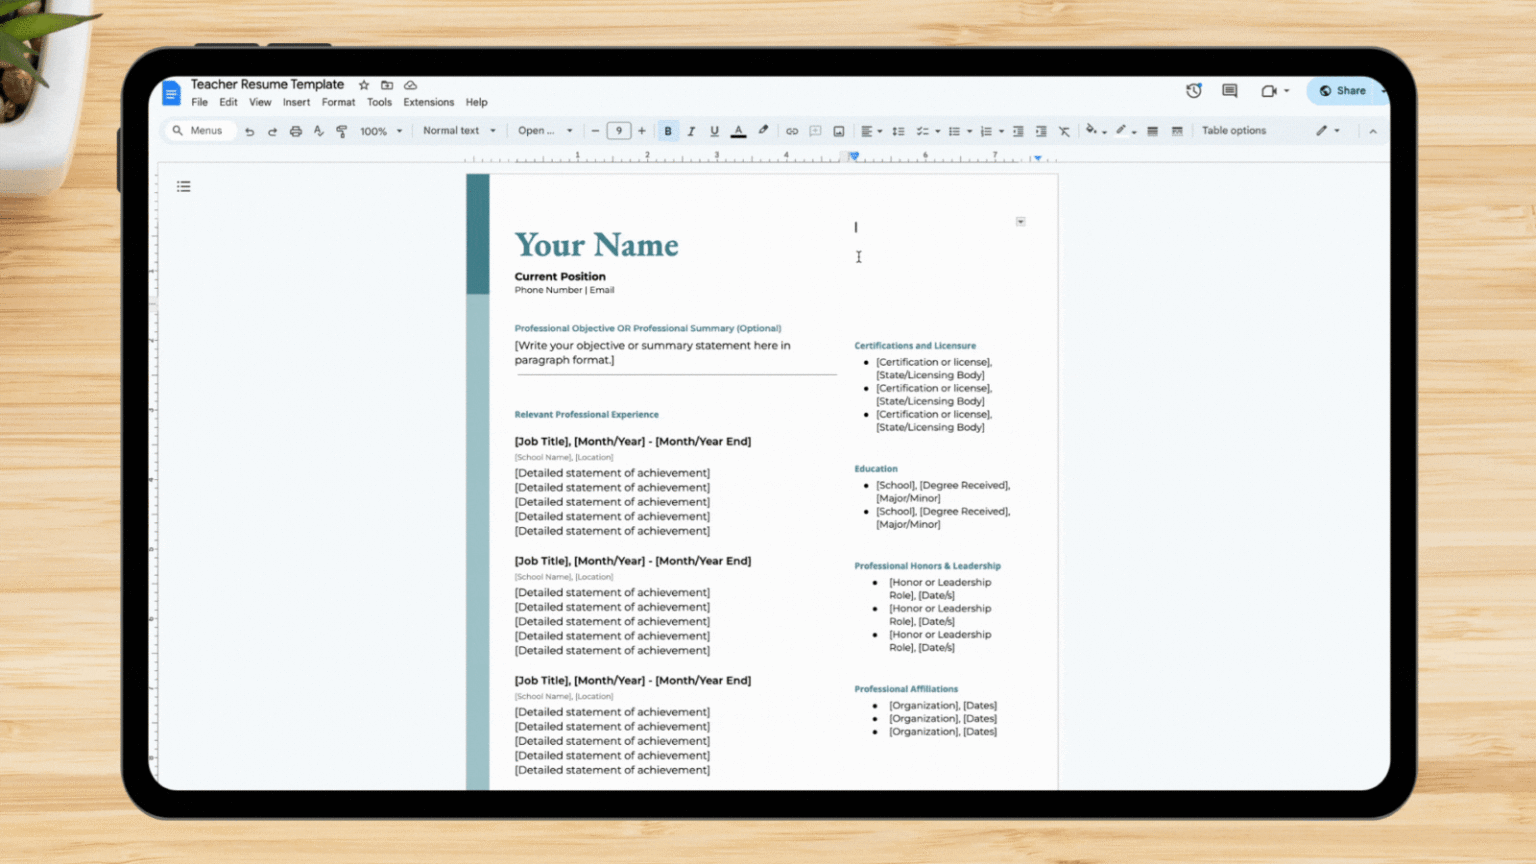This screenshot has width=1536, height=864.
Task: Click the insert link icon
Action: point(791,131)
